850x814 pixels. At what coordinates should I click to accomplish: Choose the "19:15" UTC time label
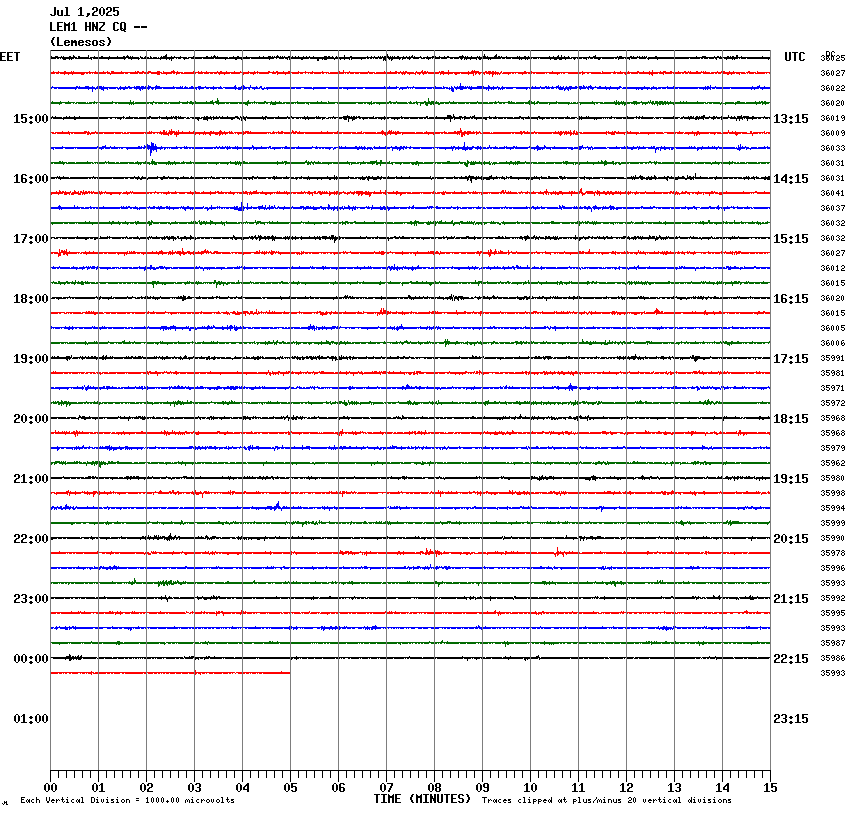791,479
